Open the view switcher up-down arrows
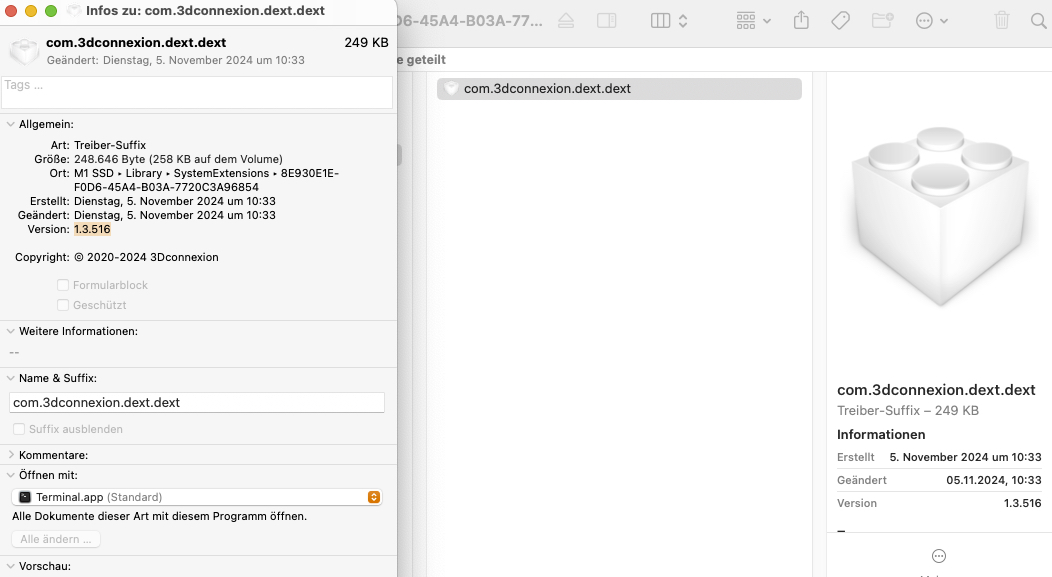The image size is (1052, 577). point(683,21)
